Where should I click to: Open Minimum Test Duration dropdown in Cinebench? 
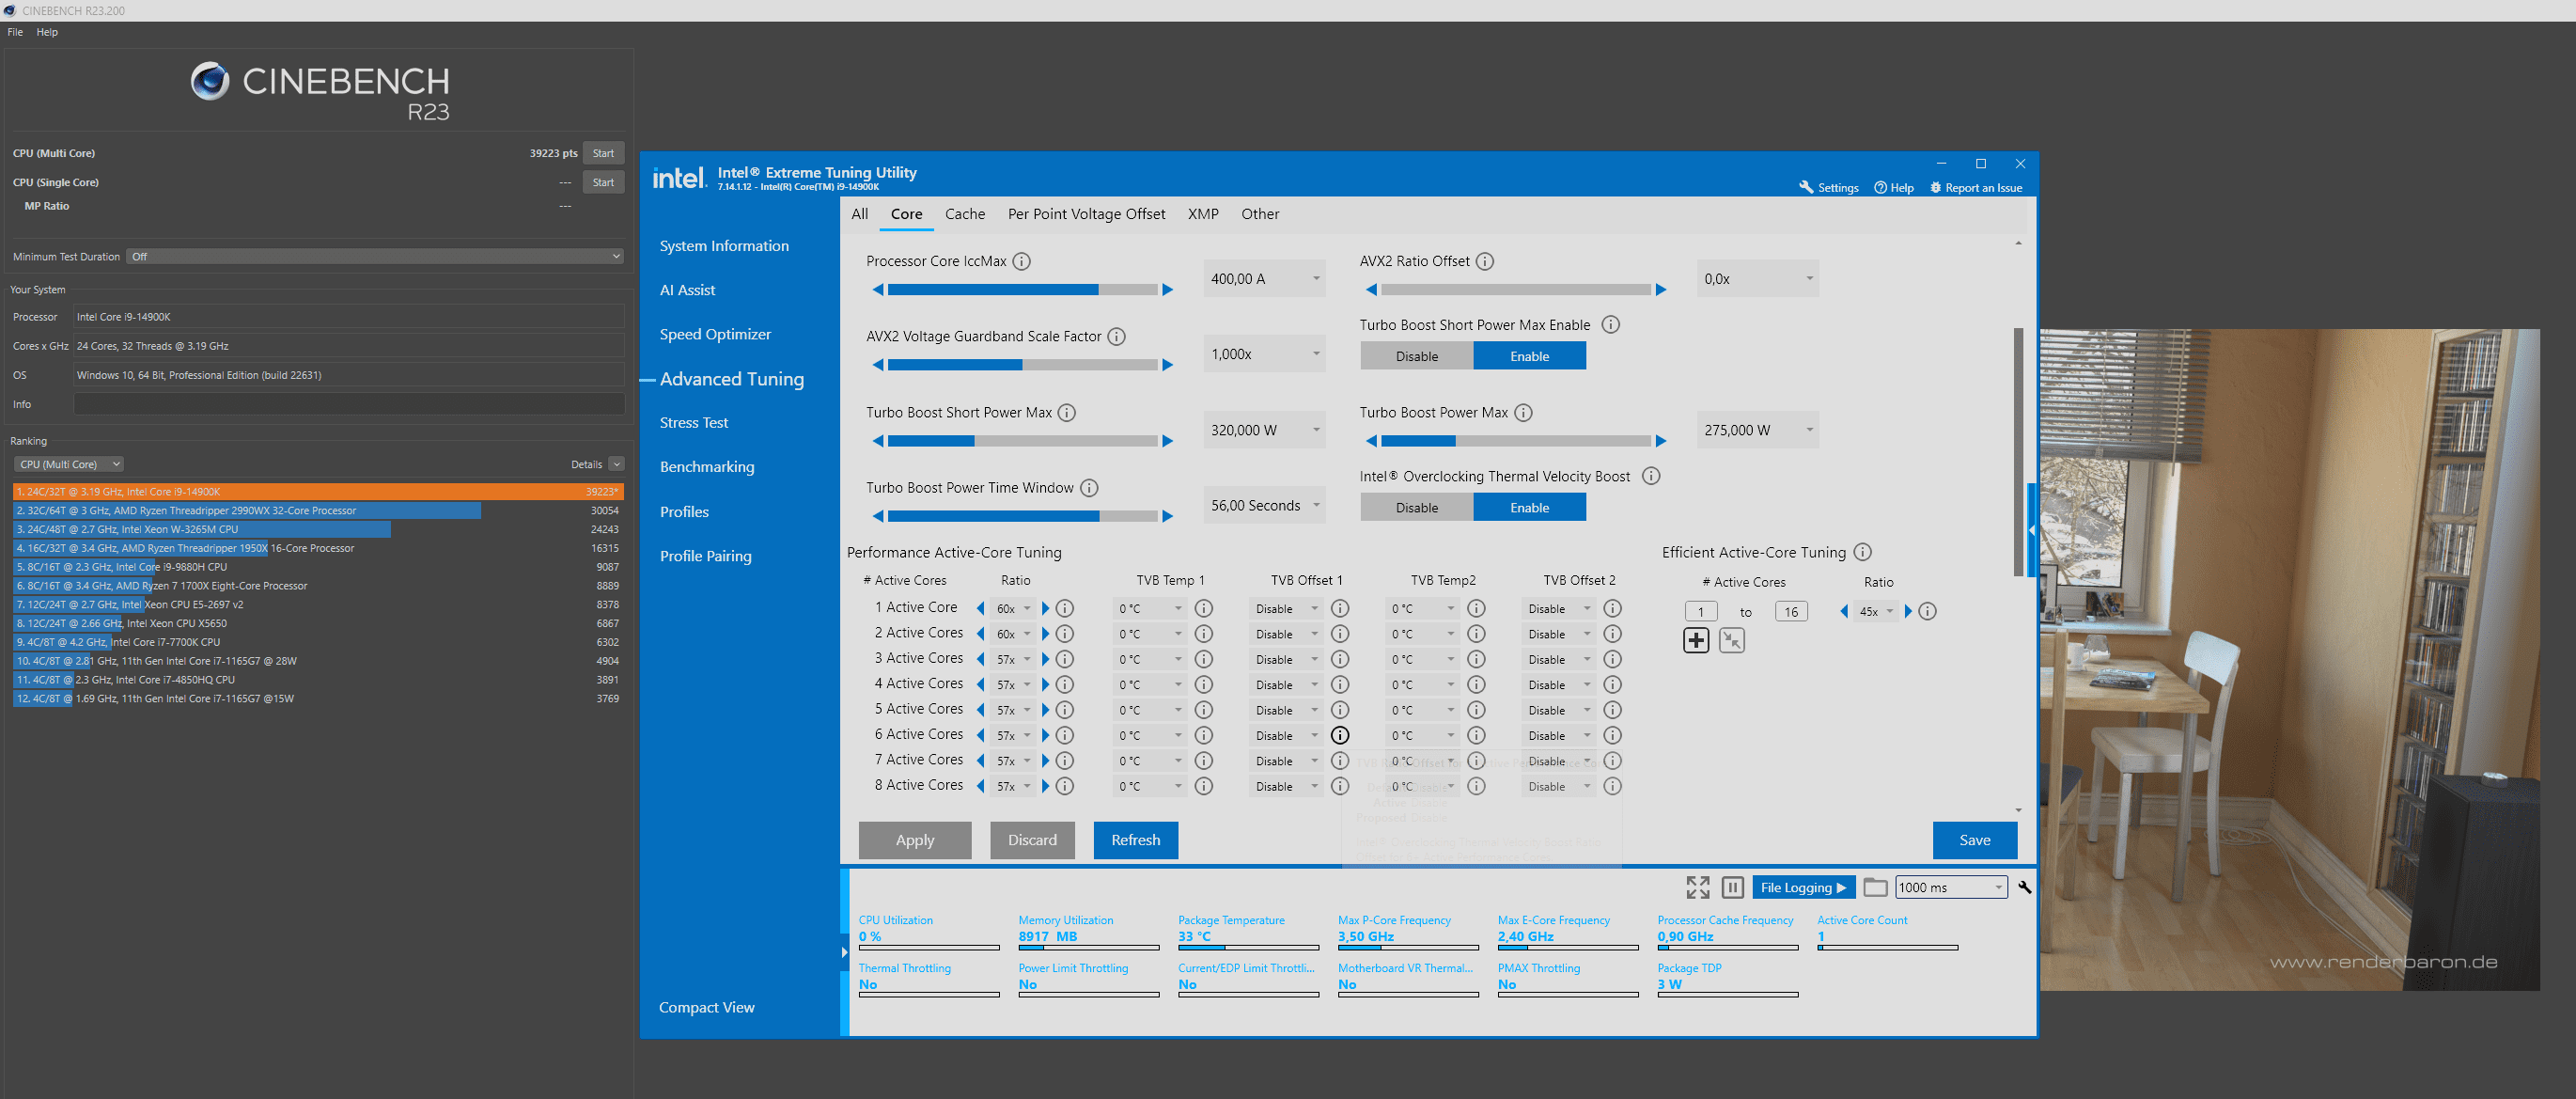pos(375,257)
